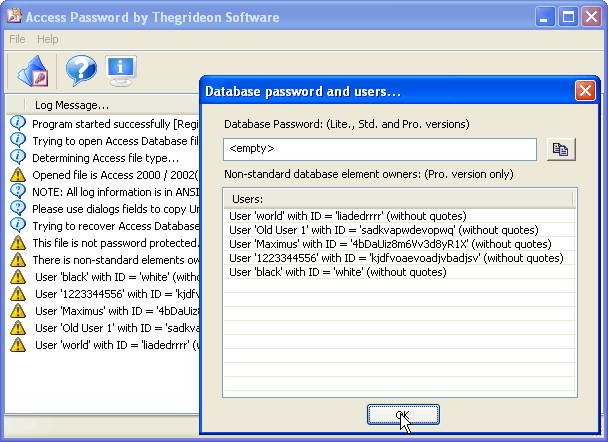Click warning icon beside 'Opened file is Access 2000'
608x442 pixels.
[18, 175]
